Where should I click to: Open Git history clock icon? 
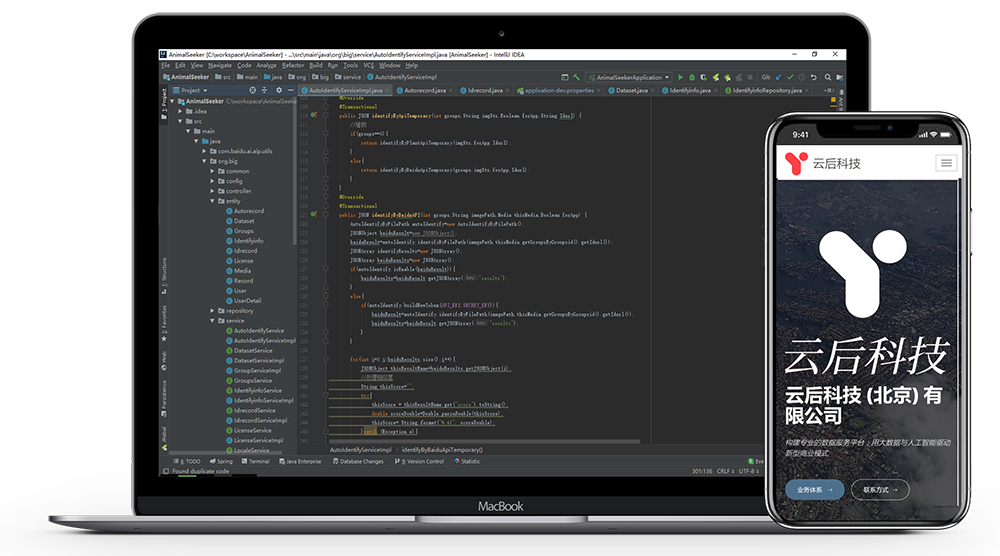(802, 77)
